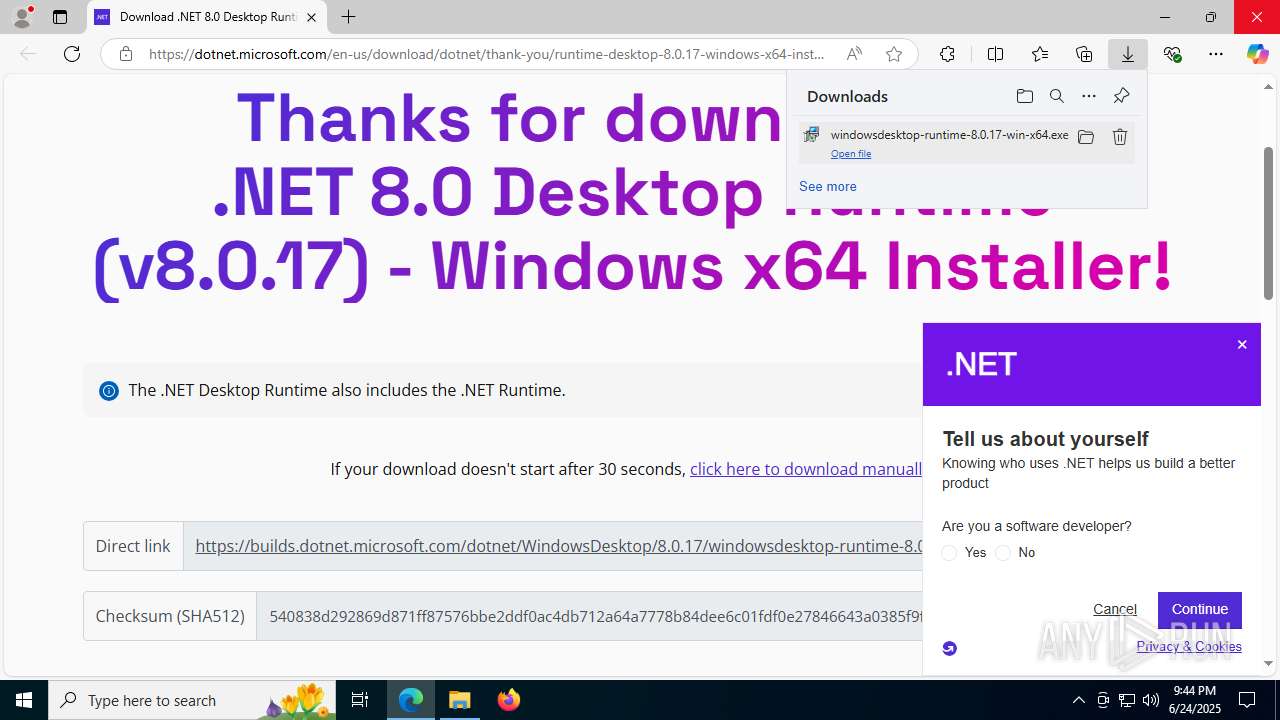Click the address bar URL
The height and width of the screenshot is (720, 1280).
coord(487,54)
